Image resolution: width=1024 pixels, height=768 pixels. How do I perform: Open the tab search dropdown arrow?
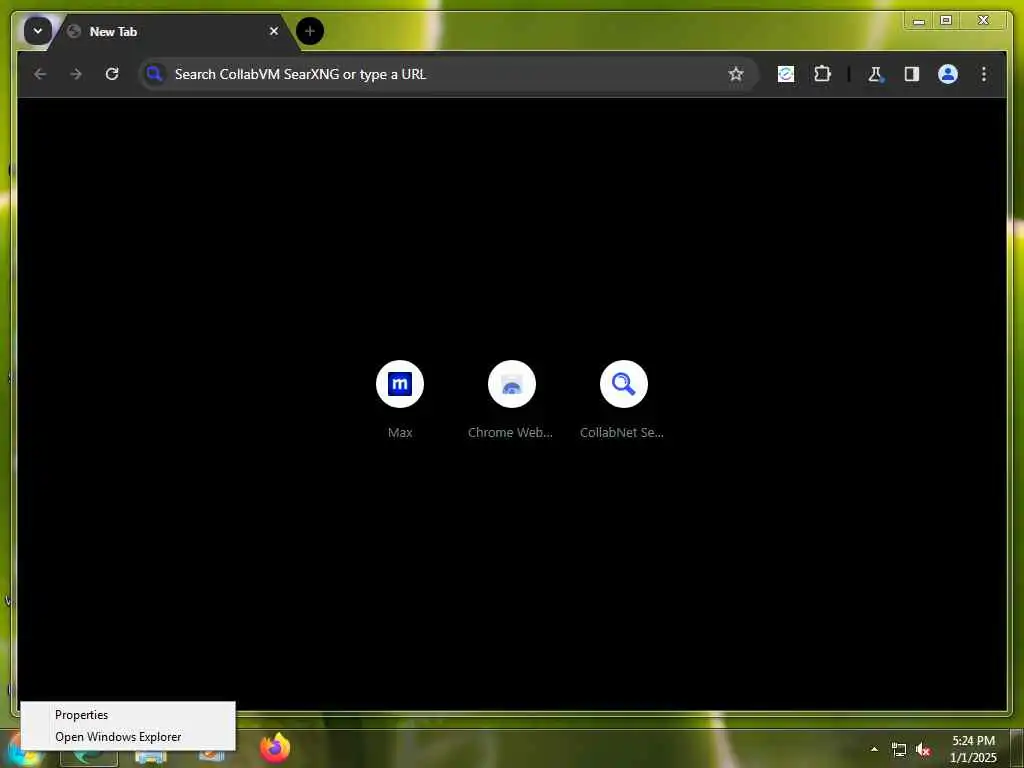click(x=38, y=31)
